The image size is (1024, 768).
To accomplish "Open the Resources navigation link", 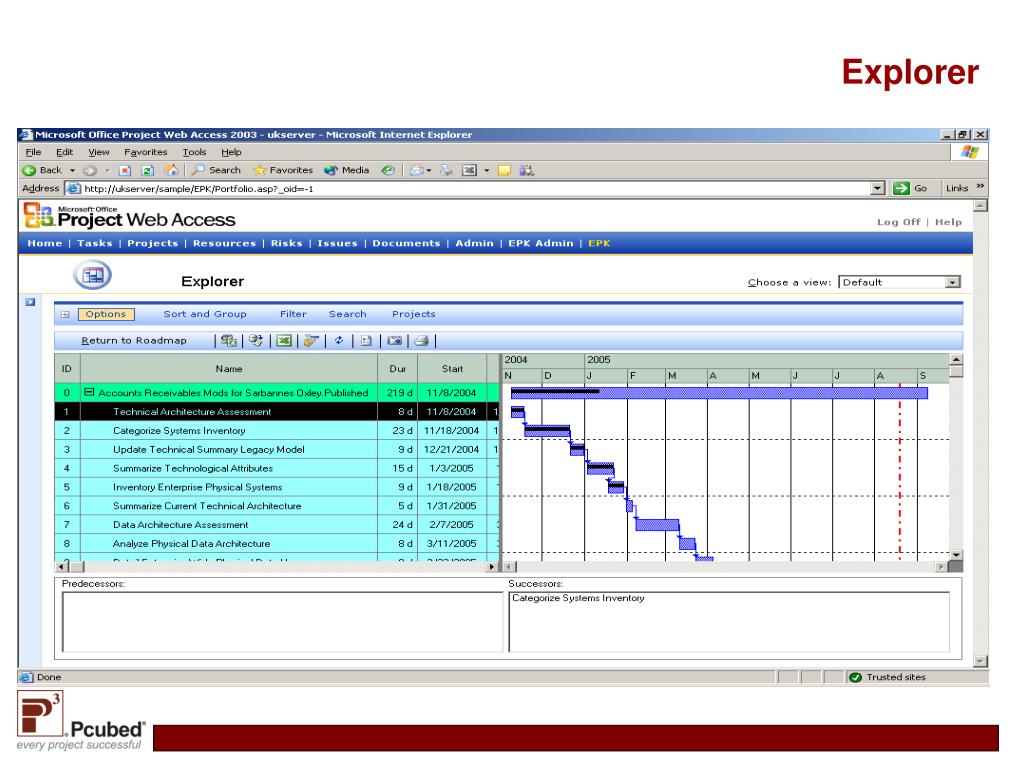I will click(224, 243).
